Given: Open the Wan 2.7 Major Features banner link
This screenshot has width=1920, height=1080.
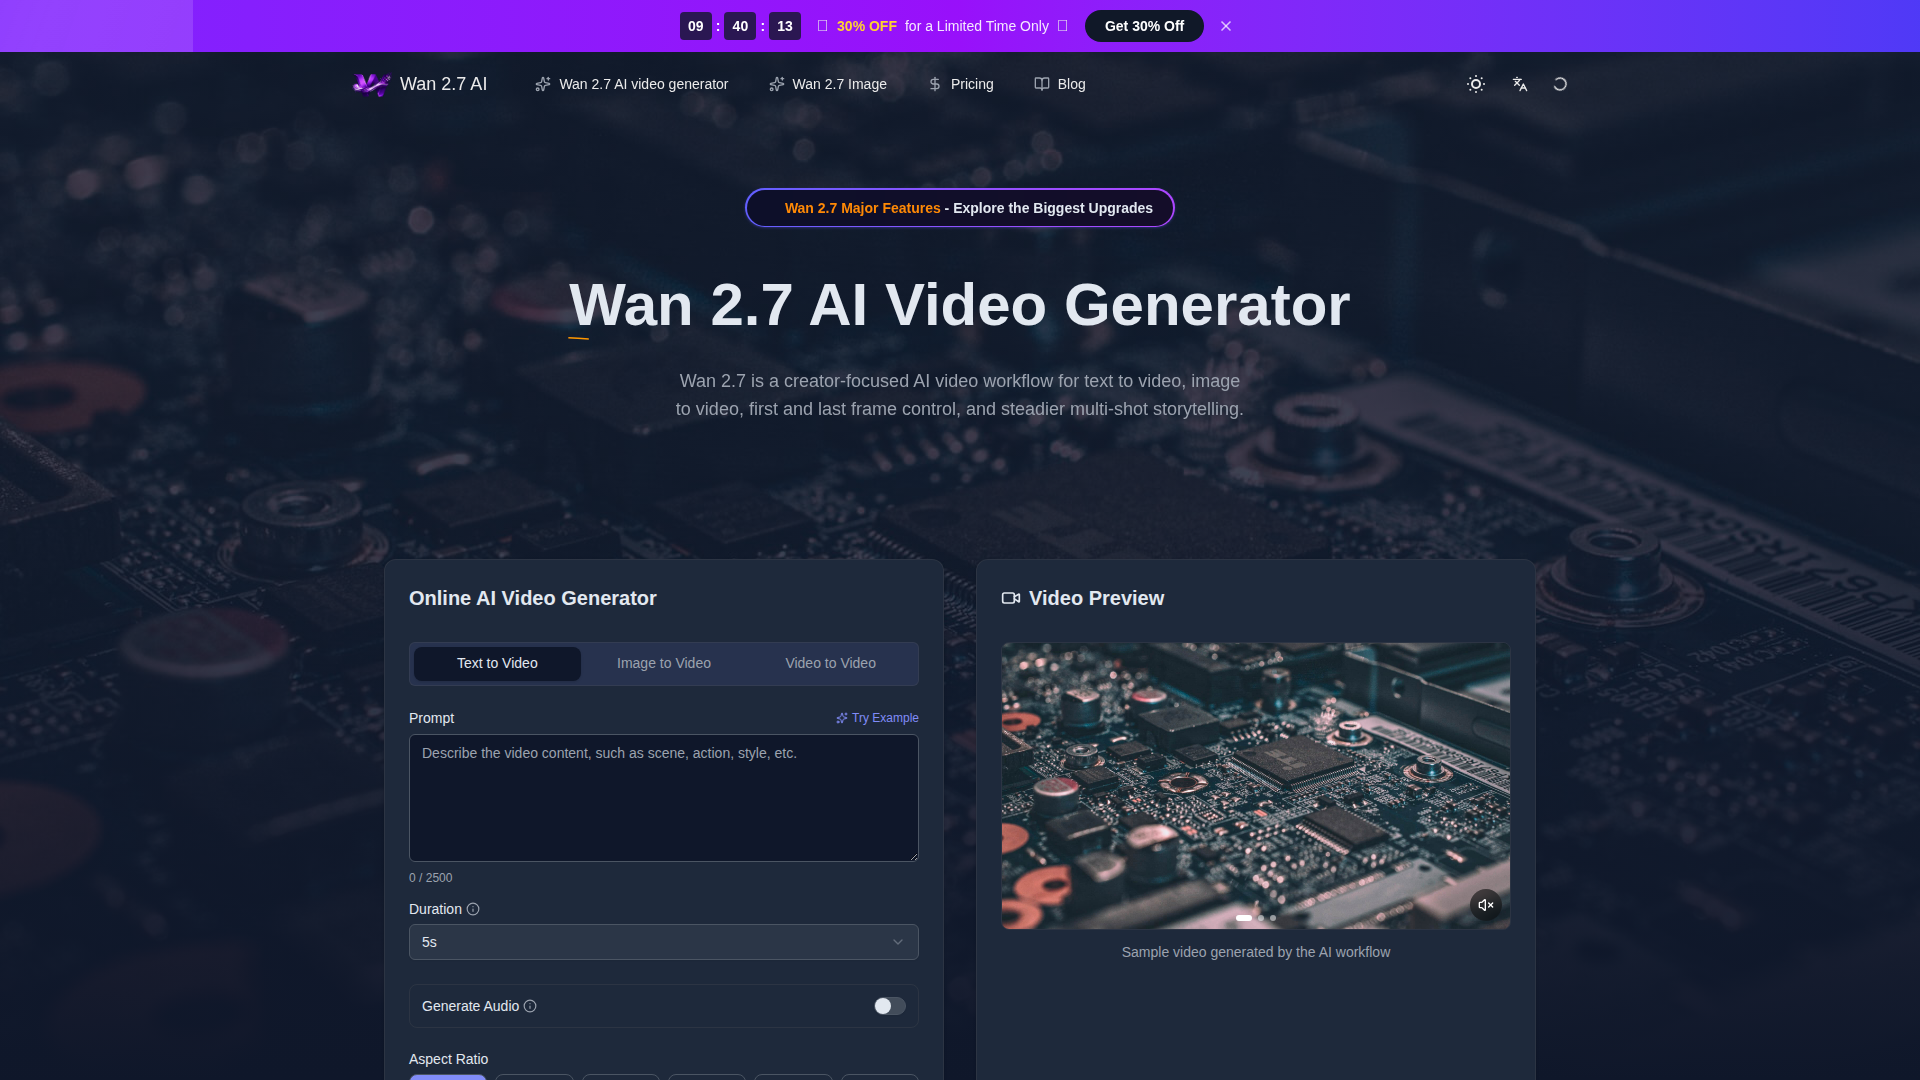Looking at the screenshot, I should coord(959,208).
